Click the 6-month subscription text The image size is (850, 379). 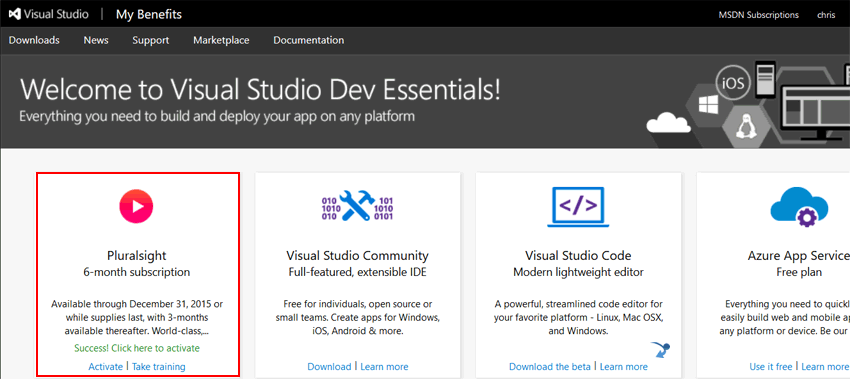pos(137,272)
